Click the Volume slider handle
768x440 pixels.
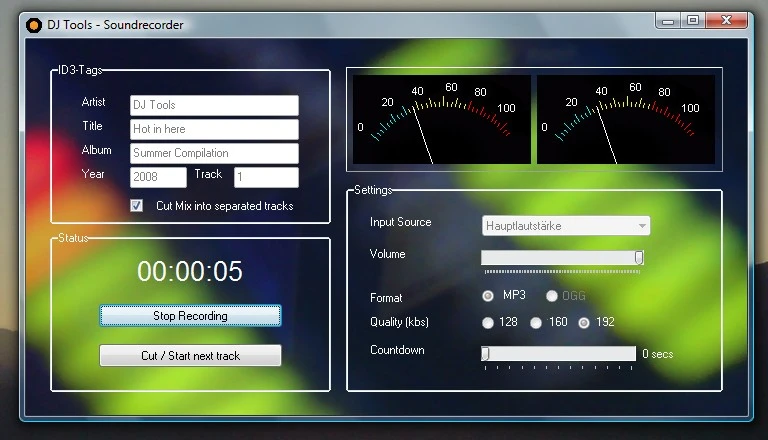(x=638, y=257)
